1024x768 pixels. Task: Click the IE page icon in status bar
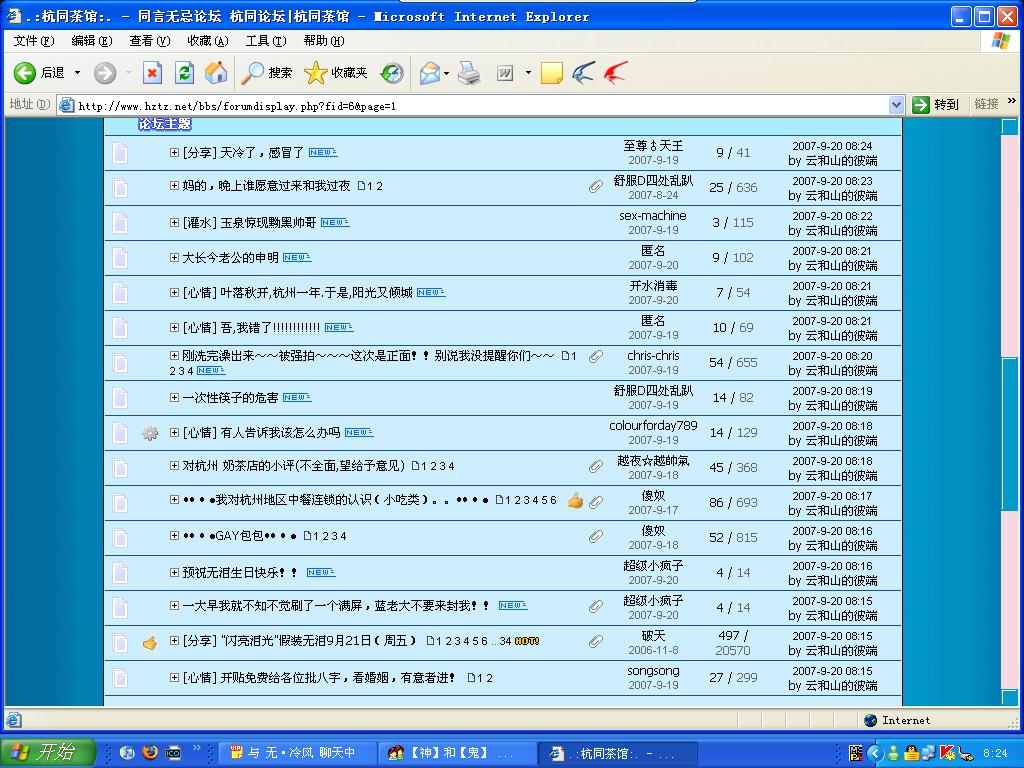pyautogui.click(x=13, y=720)
